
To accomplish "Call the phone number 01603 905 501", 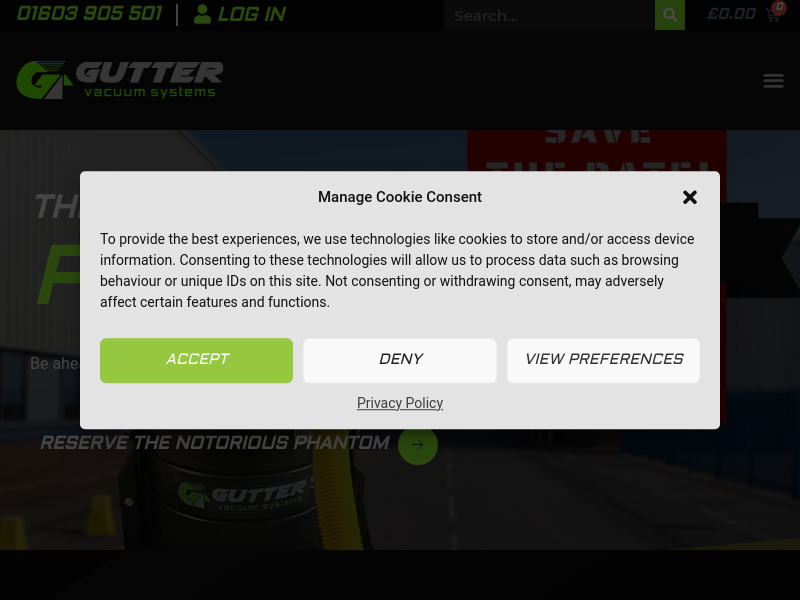I will 89,14.
